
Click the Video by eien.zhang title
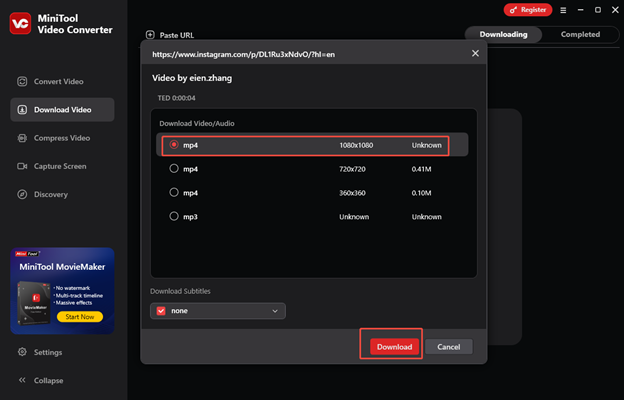(192, 78)
